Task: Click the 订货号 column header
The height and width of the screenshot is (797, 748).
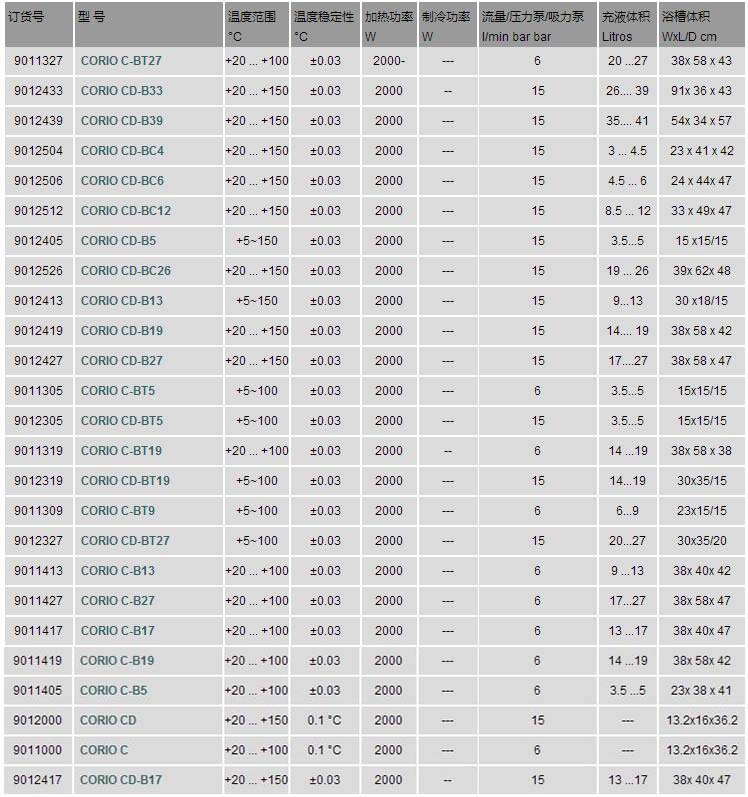Action: point(29,17)
